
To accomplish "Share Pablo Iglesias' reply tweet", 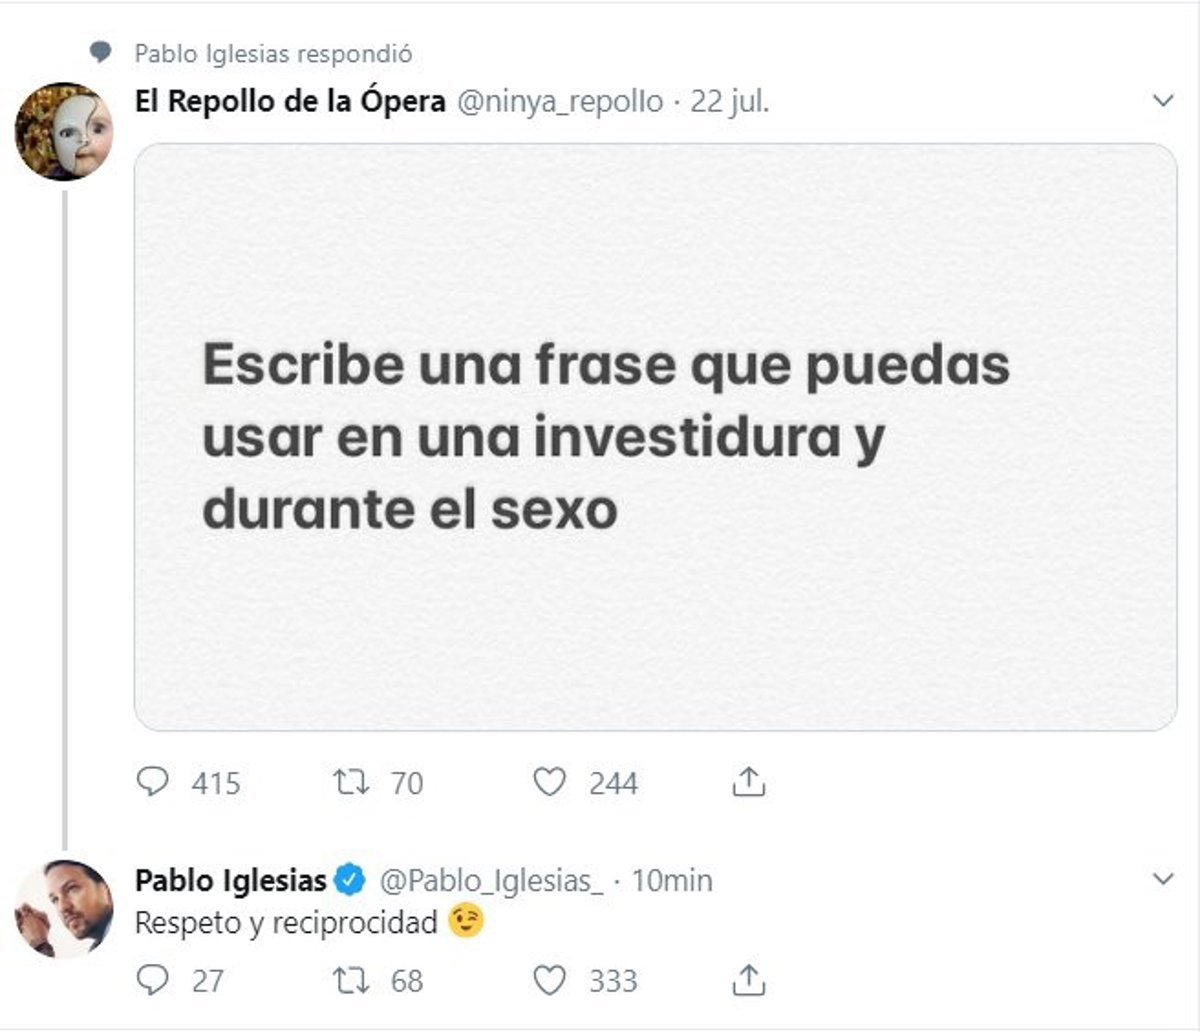I will click(x=748, y=980).
